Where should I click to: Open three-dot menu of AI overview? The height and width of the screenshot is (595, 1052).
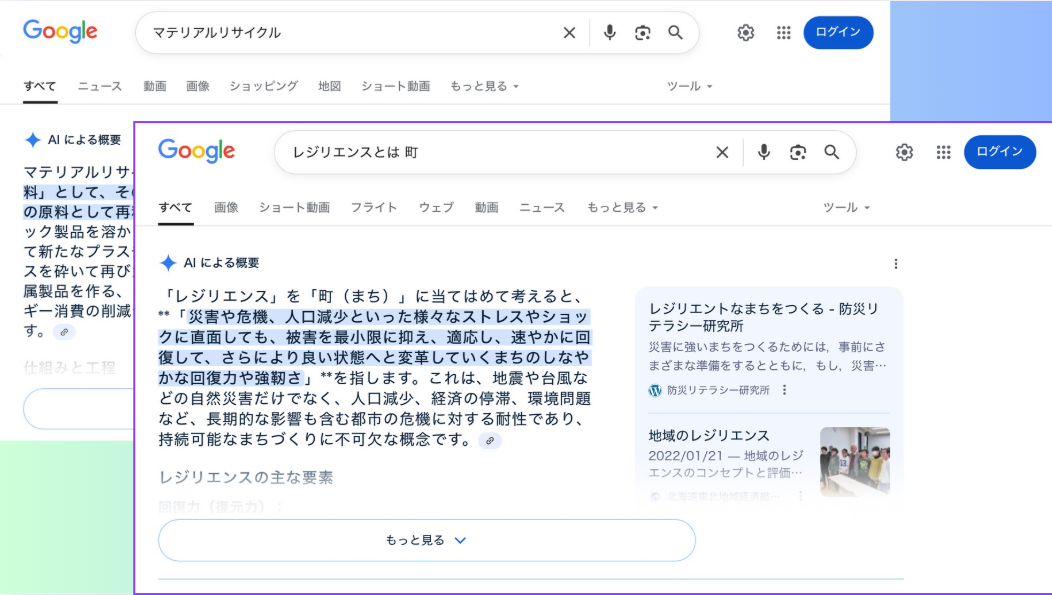896,264
